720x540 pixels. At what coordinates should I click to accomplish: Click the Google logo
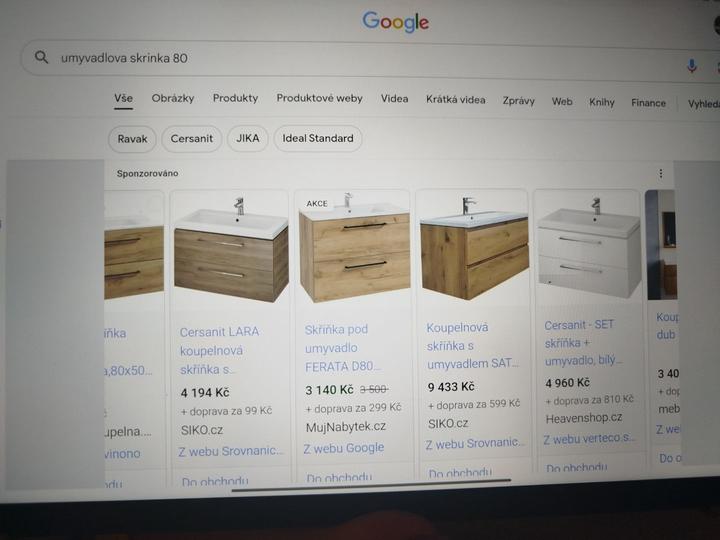click(395, 22)
